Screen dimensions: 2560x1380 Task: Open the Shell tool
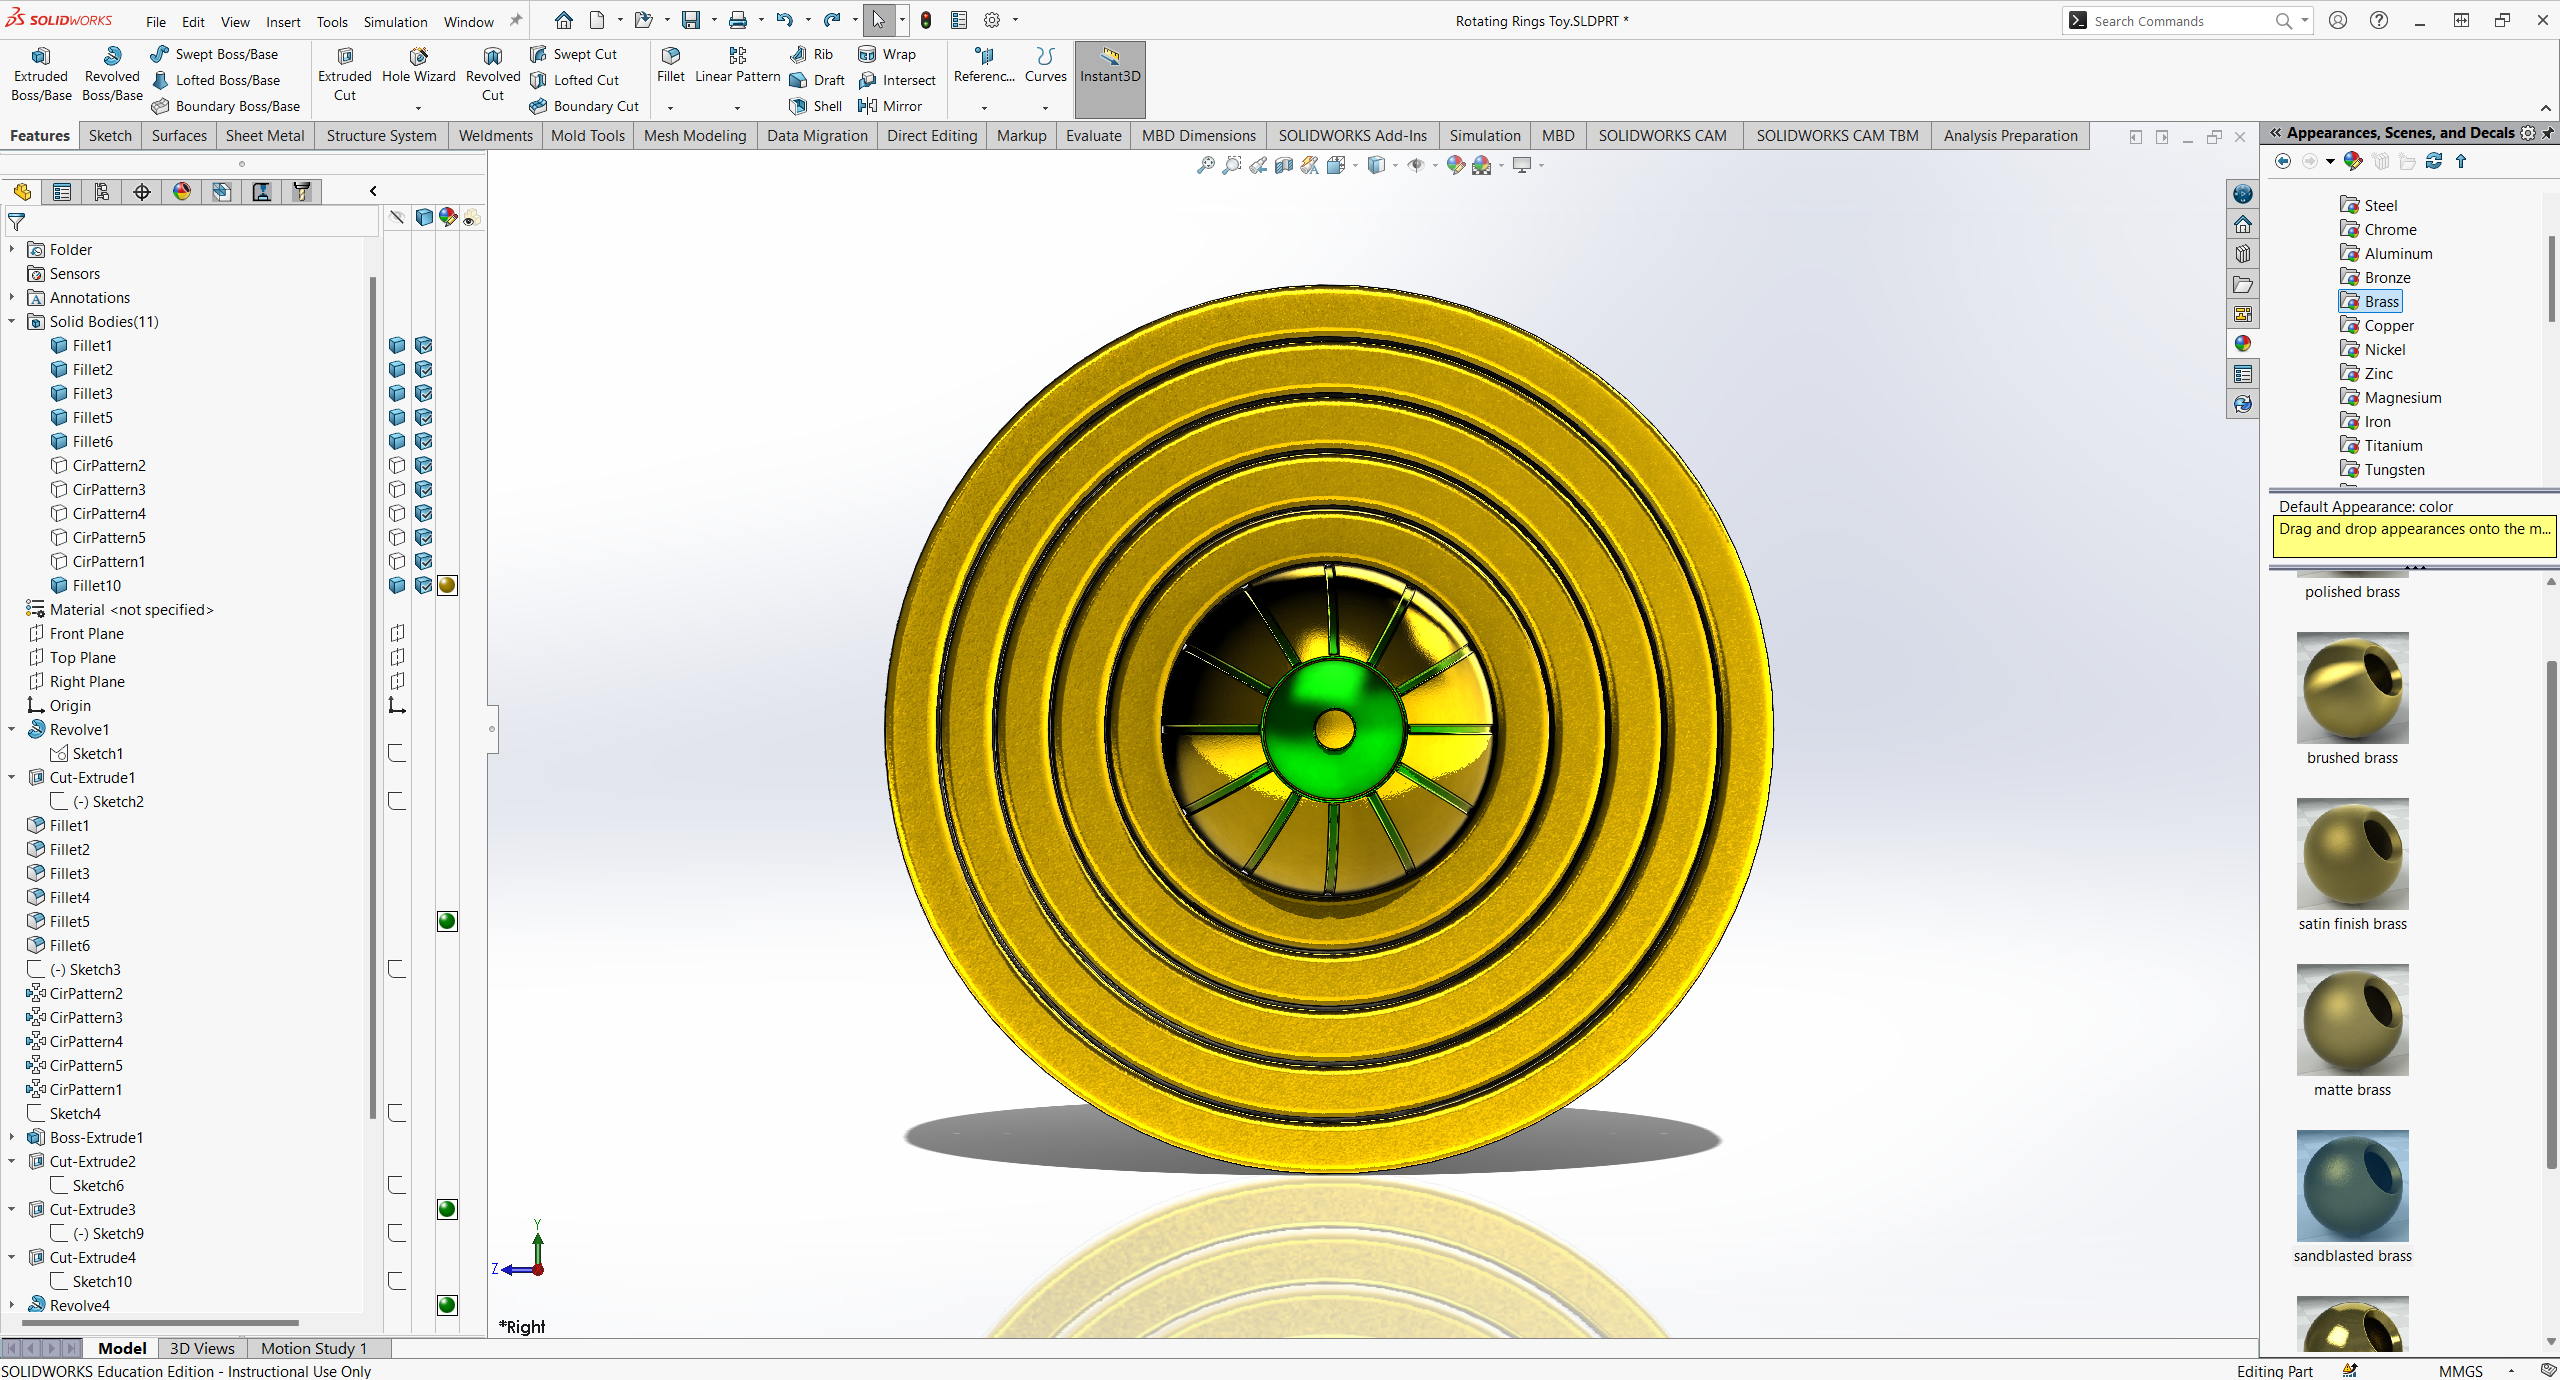point(815,106)
